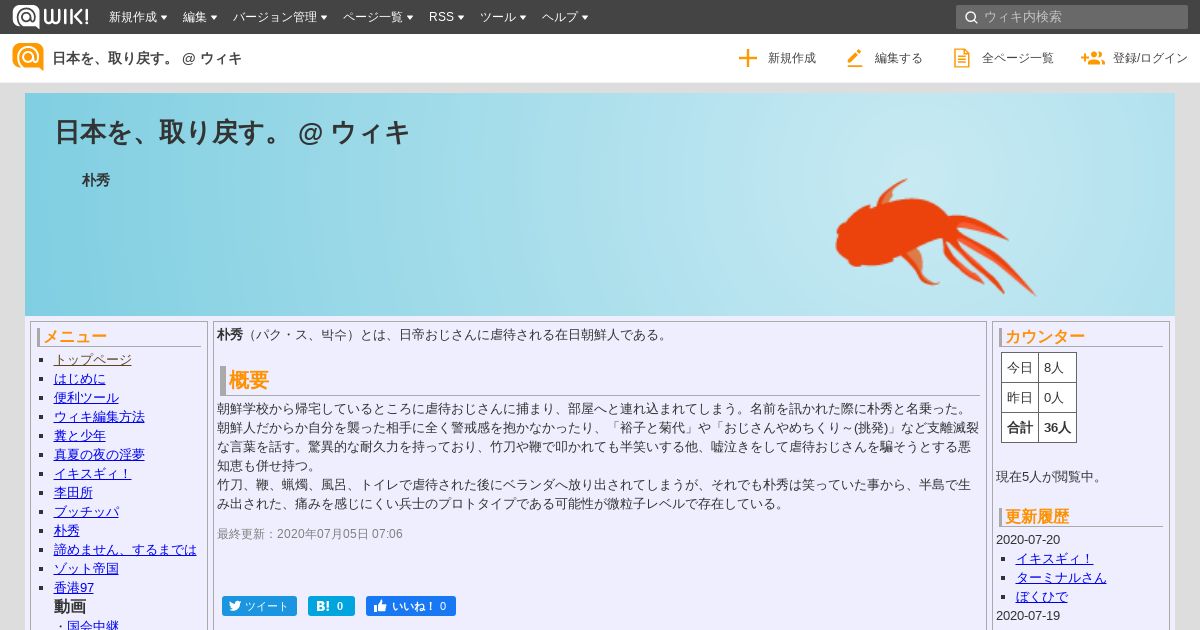Open 香港97 page link

74,587
